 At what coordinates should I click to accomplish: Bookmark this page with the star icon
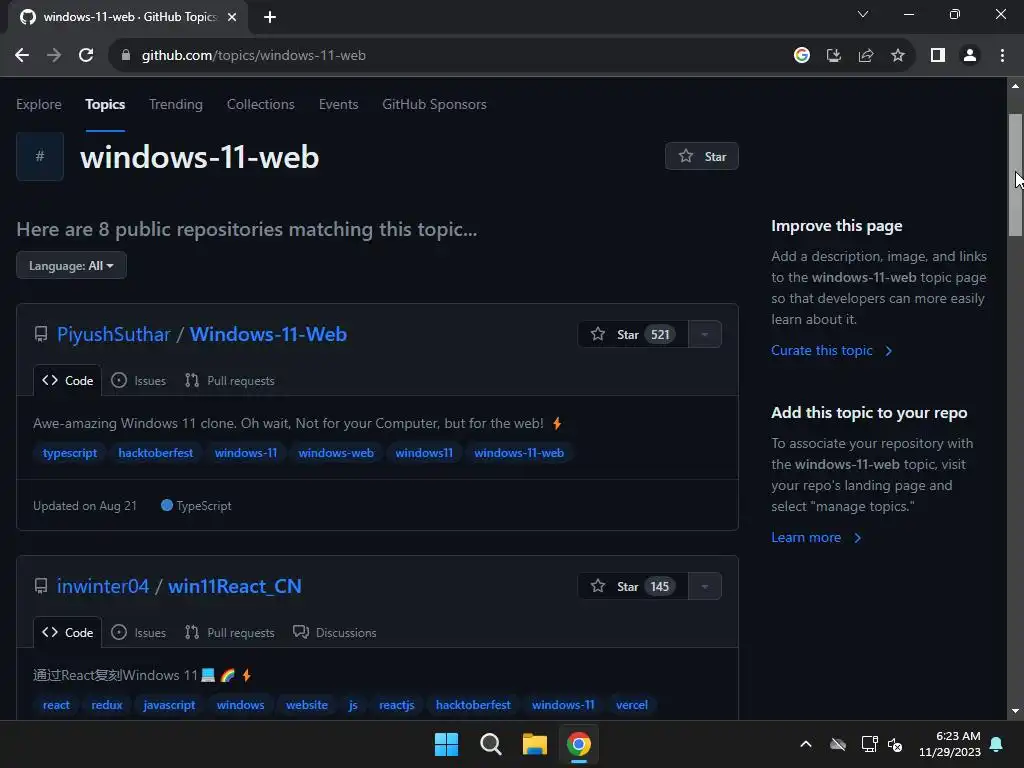point(898,56)
